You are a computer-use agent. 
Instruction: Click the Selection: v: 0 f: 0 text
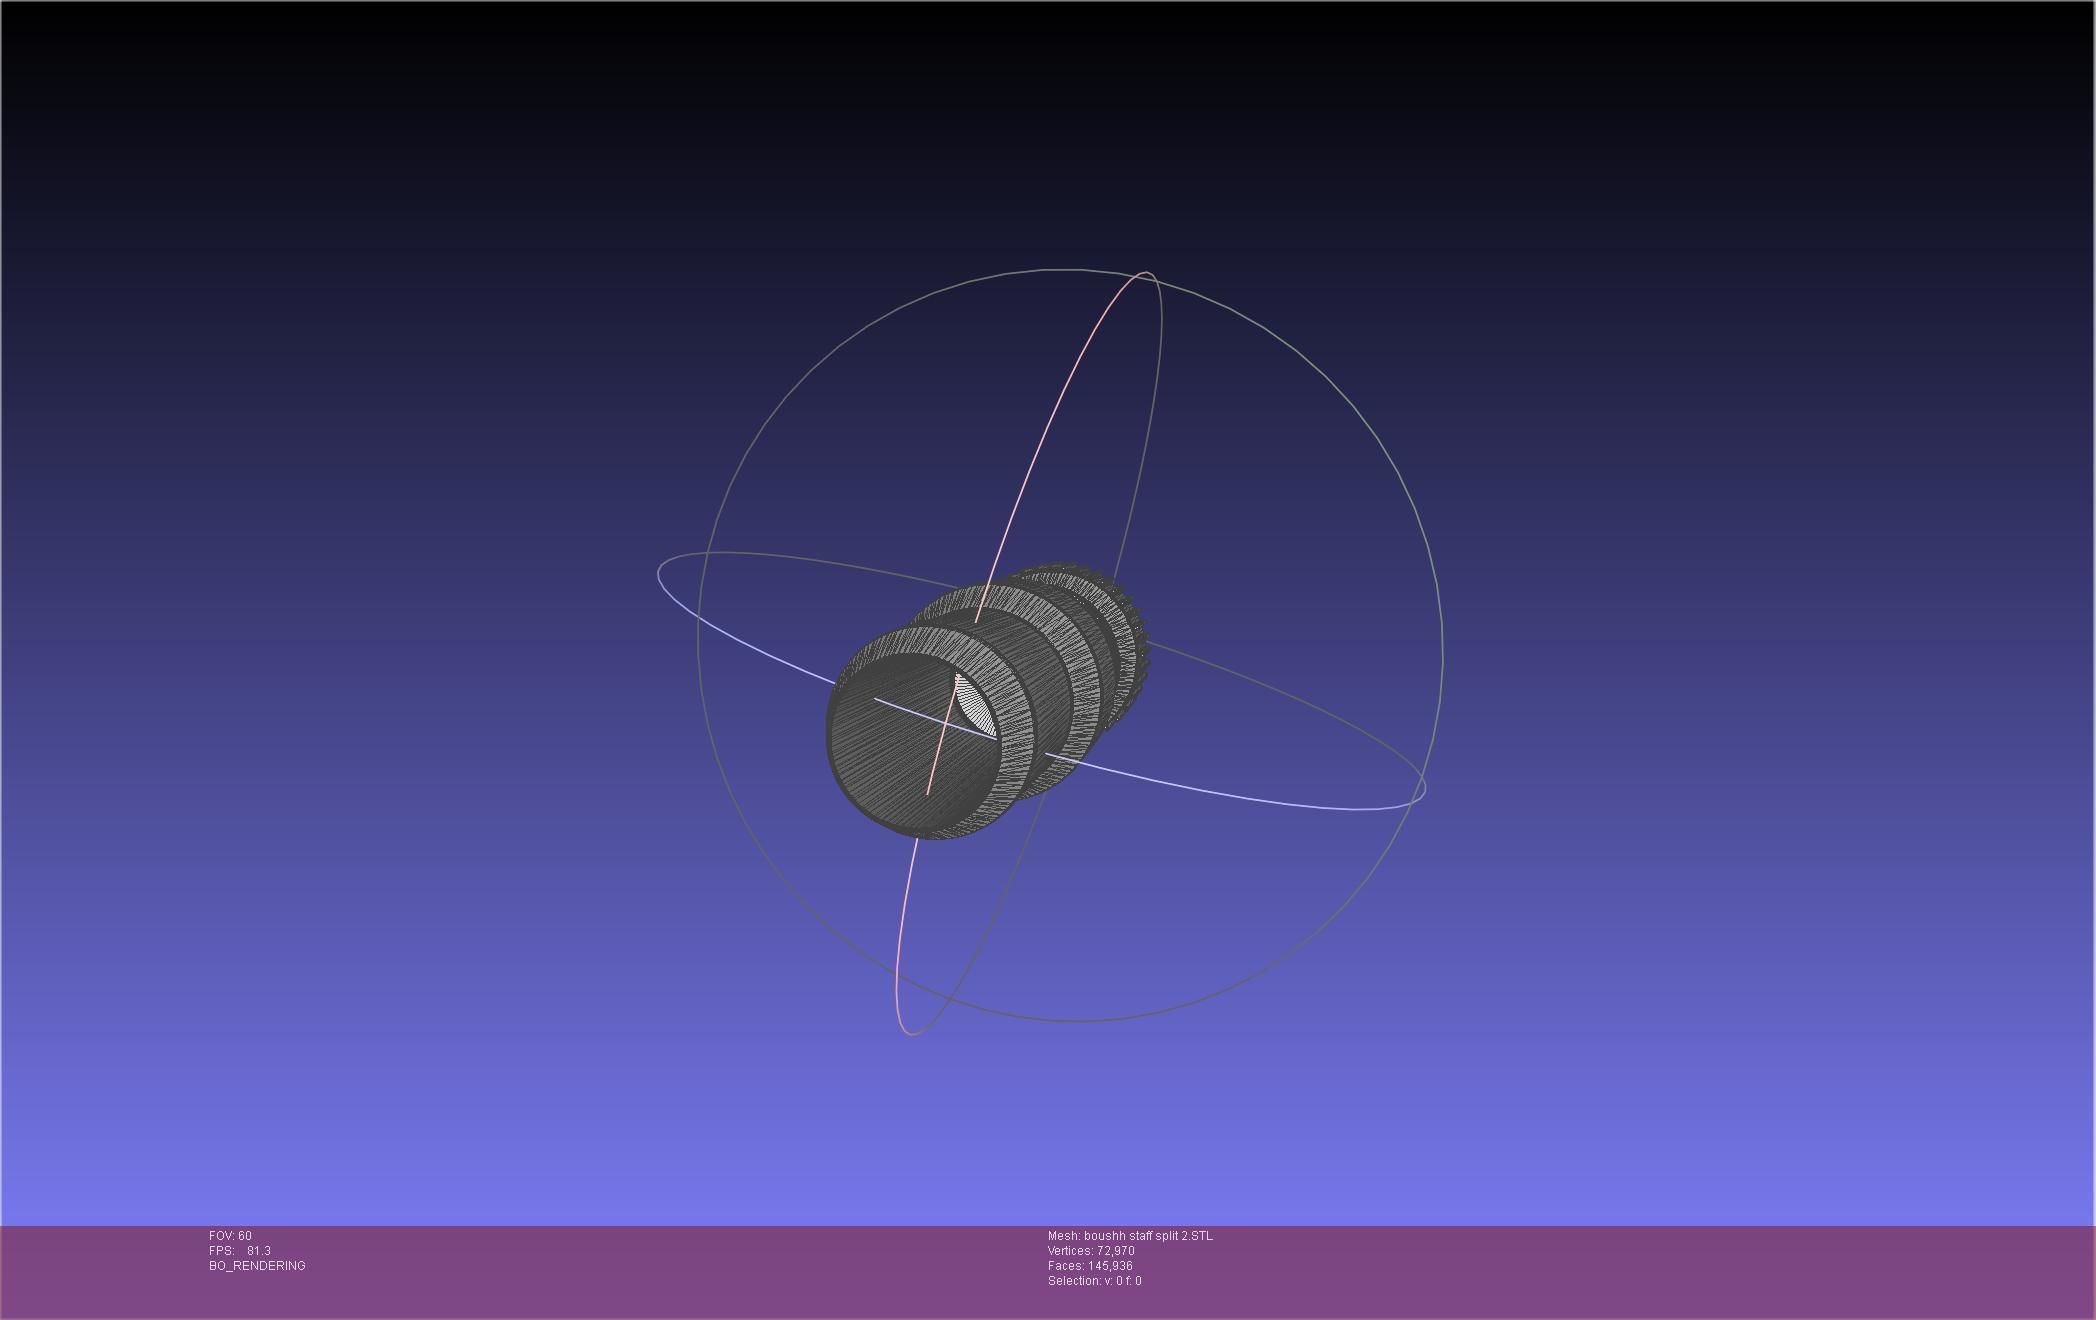(x=1094, y=1281)
